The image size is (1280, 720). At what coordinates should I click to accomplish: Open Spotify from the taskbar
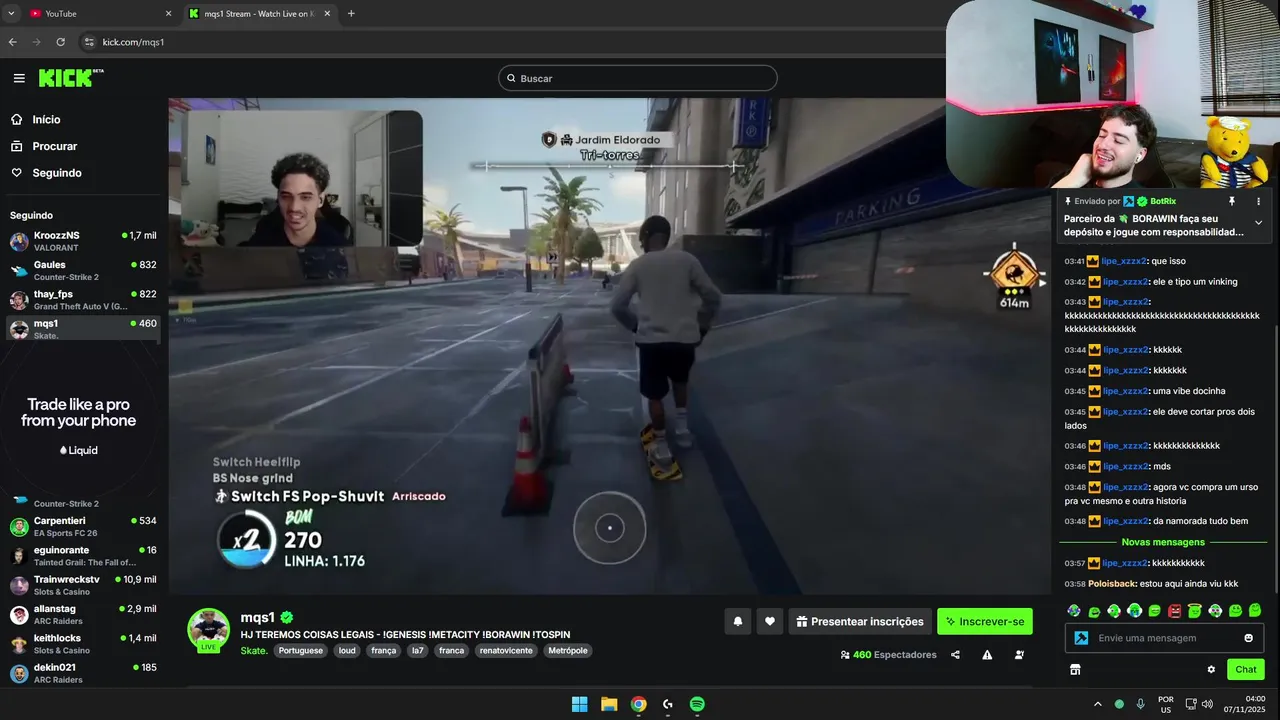point(697,704)
